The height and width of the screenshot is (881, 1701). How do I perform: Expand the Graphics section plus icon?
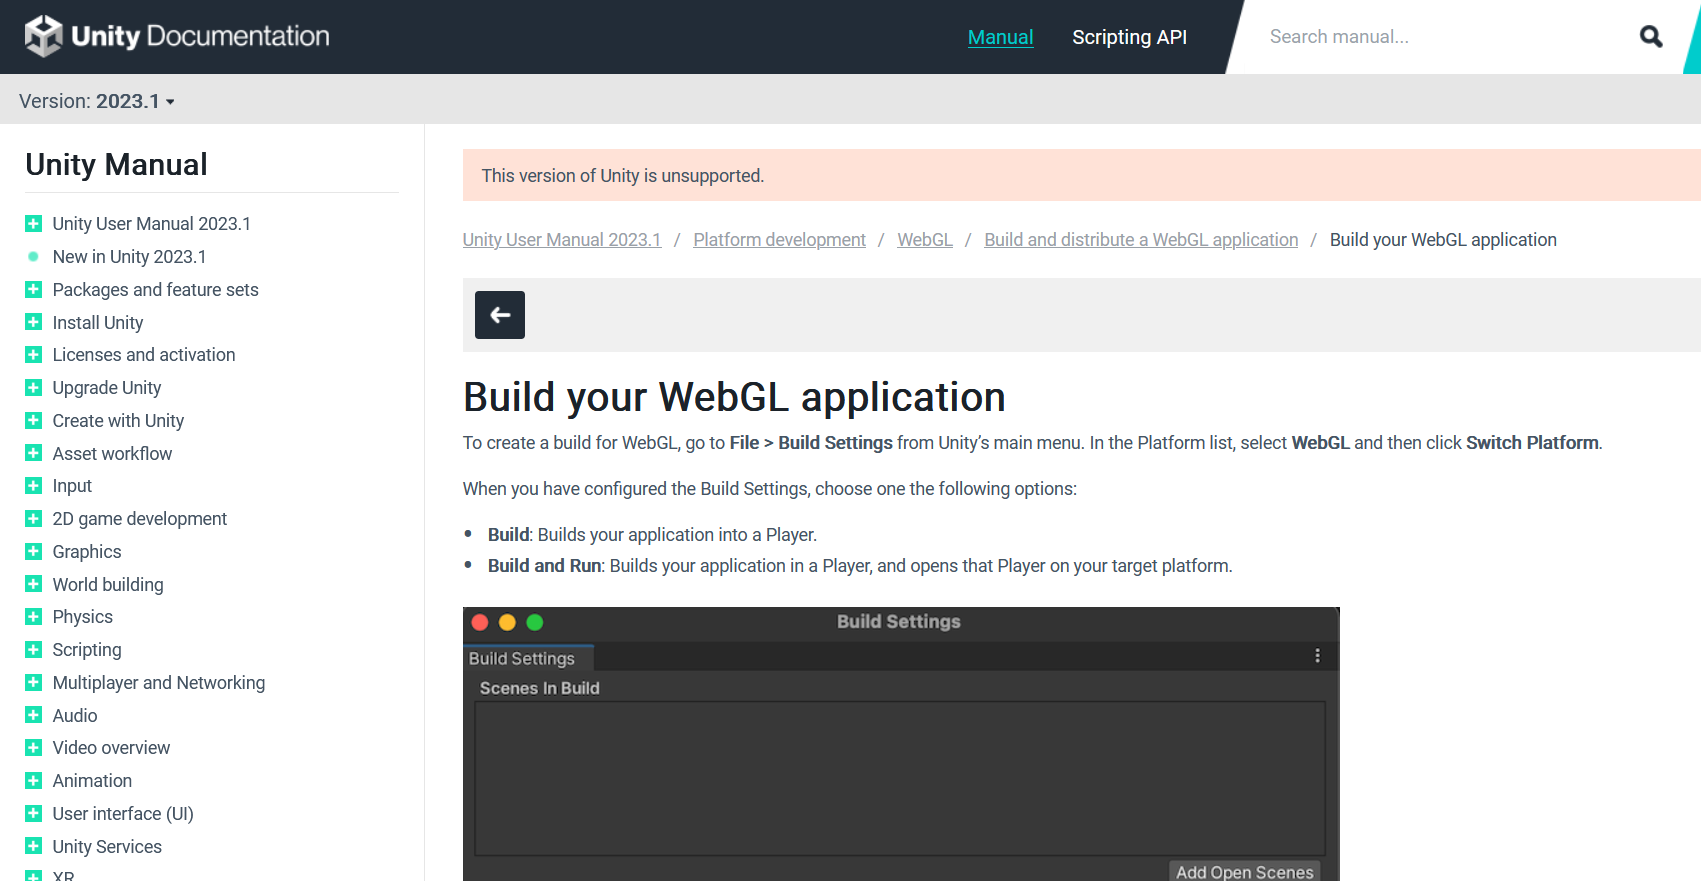(x=33, y=552)
